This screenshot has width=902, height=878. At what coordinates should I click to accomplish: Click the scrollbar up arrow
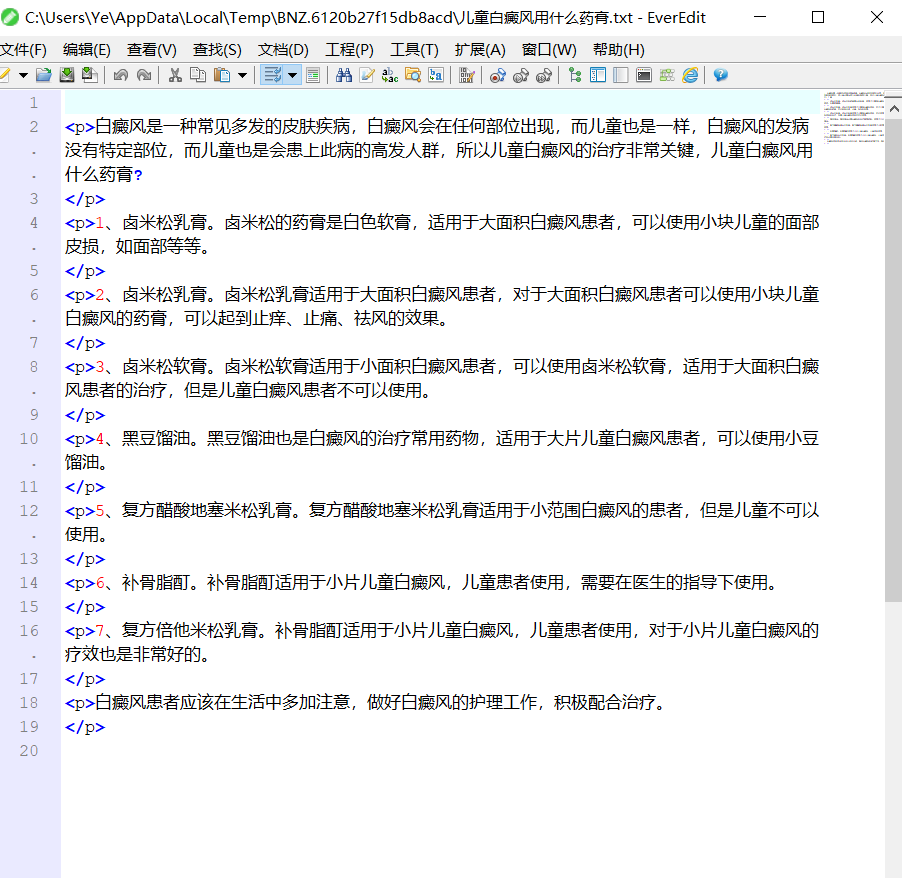tap(893, 108)
